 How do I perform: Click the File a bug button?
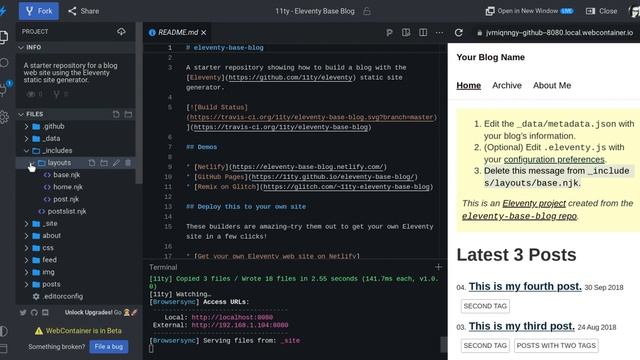click(x=109, y=347)
